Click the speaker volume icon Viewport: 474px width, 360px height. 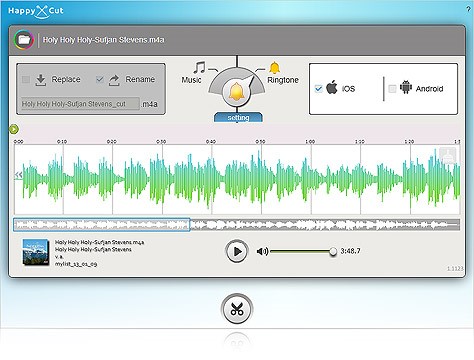click(x=262, y=251)
